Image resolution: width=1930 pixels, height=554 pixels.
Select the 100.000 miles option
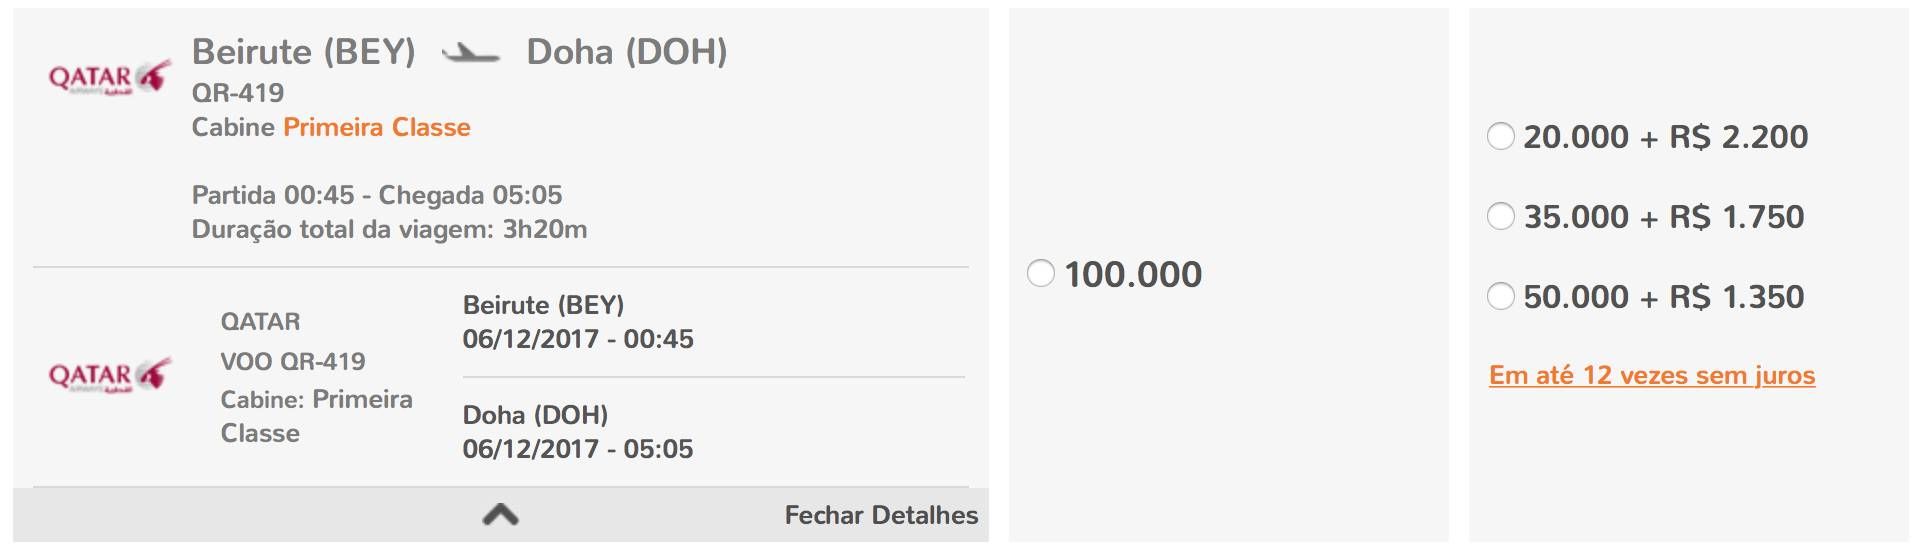pyautogui.click(x=1041, y=273)
